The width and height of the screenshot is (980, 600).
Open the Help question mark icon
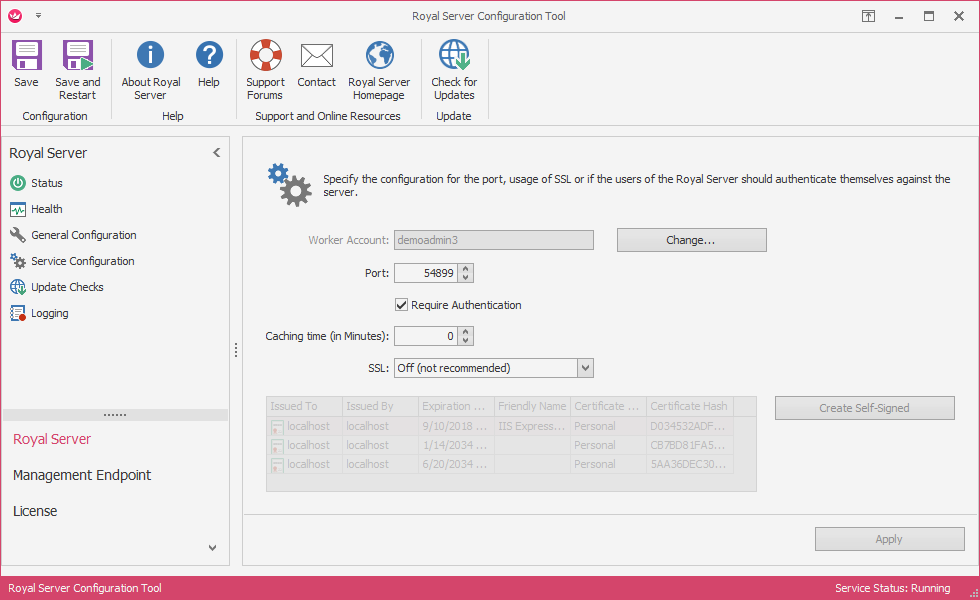209,55
